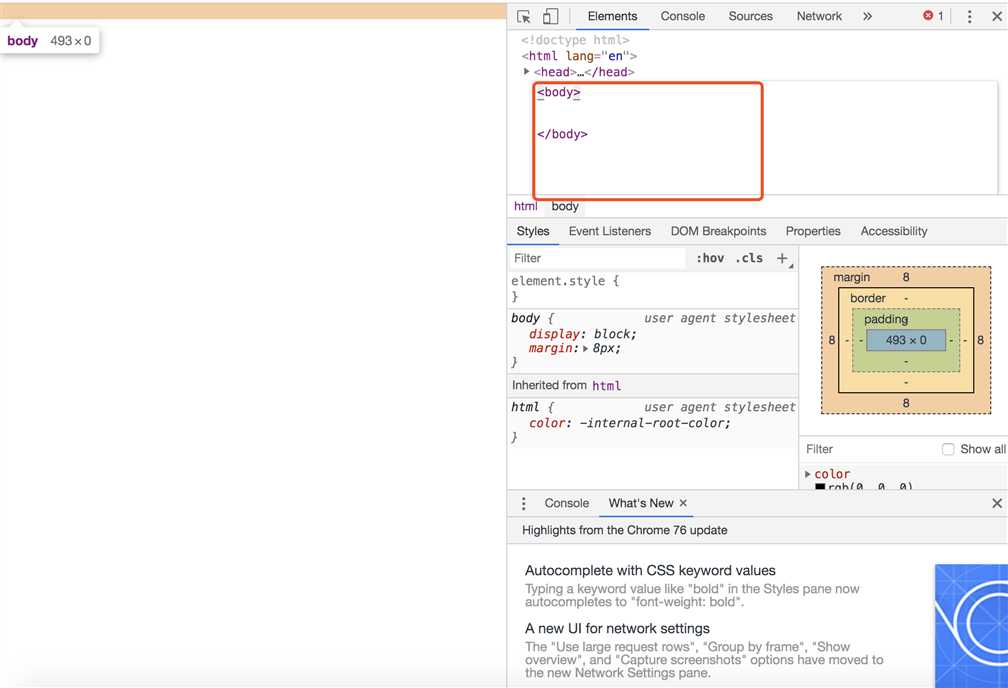Image resolution: width=1008 pixels, height=688 pixels.
Task: Activate the inspect element picker icon
Action: pyautogui.click(x=524, y=16)
